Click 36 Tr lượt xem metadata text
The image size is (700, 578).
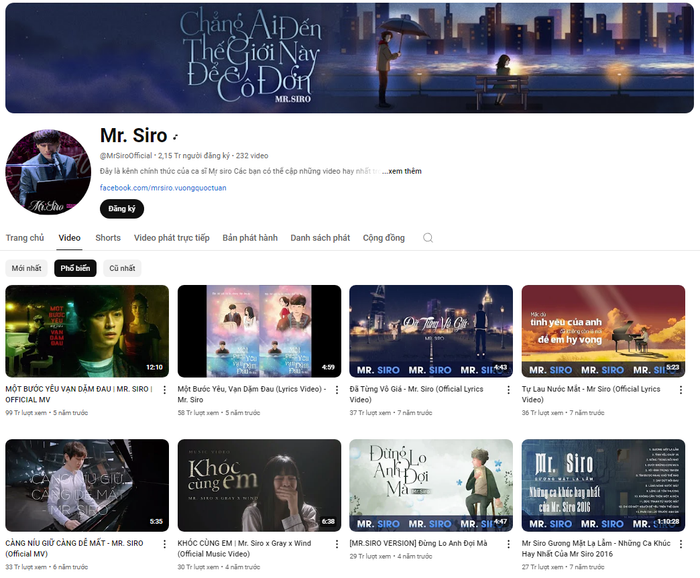tap(563, 413)
